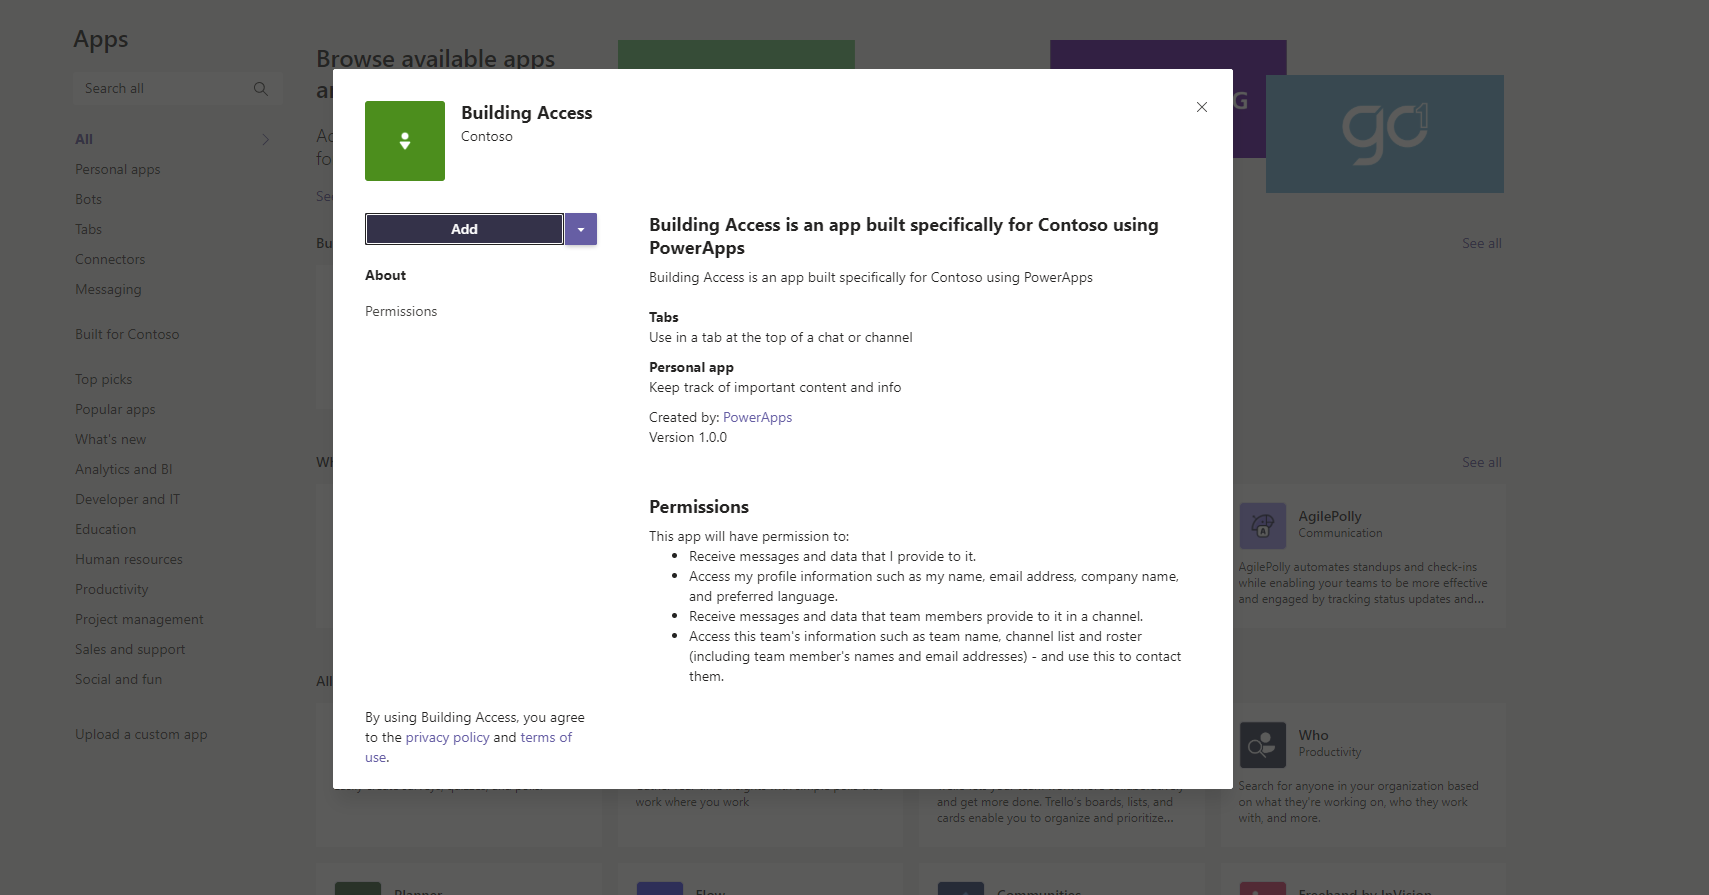Open Personal apps category

[x=117, y=169]
